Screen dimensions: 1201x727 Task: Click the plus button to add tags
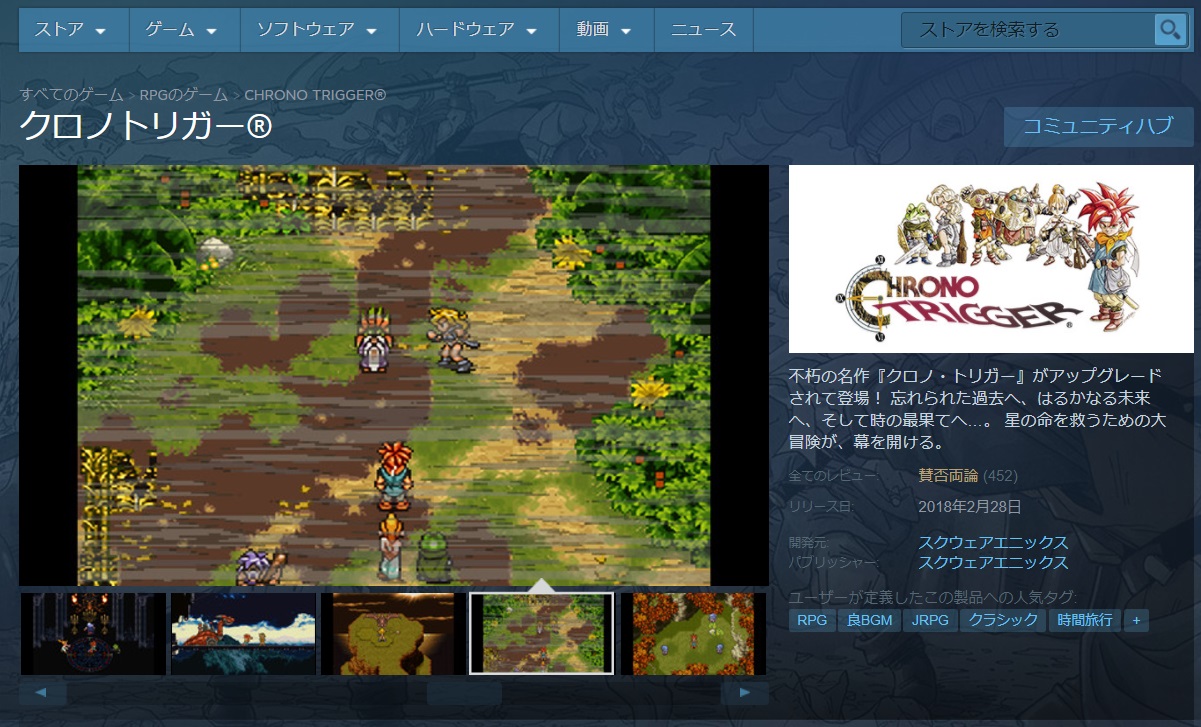tap(1135, 620)
